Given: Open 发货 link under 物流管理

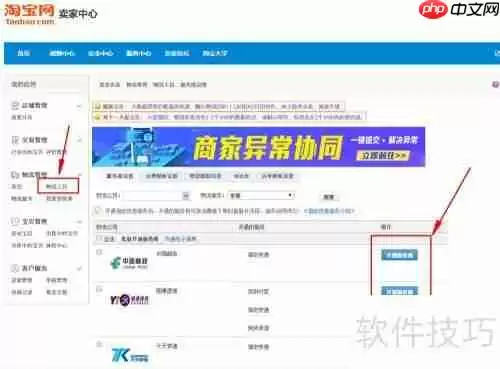Looking at the screenshot, I should pos(17,186).
